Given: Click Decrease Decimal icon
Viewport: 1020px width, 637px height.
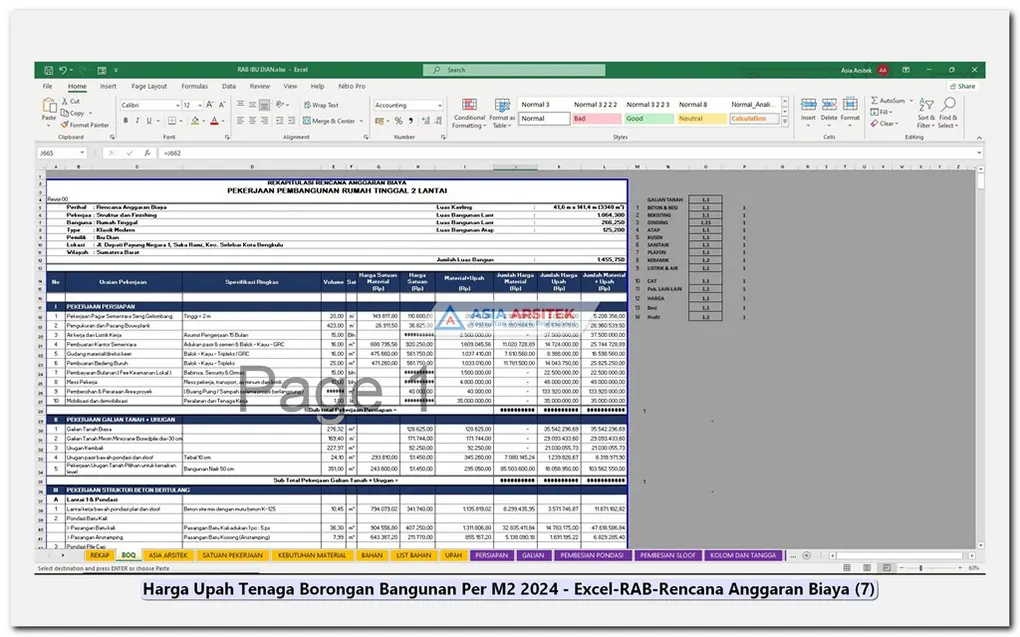Looking at the screenshot, I should pyautogui.click(x=438, y=121).
